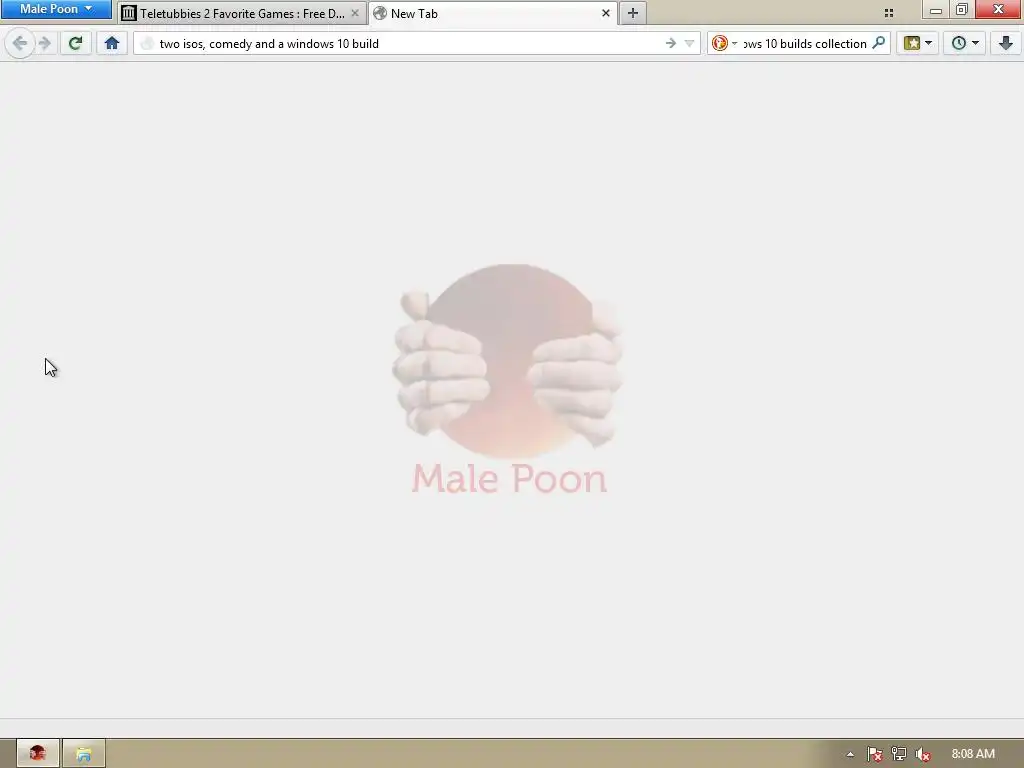This screenshot has height=768, width=1024.
Task: Close the Teletubbies 2 Favorite Games tab
Action: pyautogui.click(x=355, y=13)
